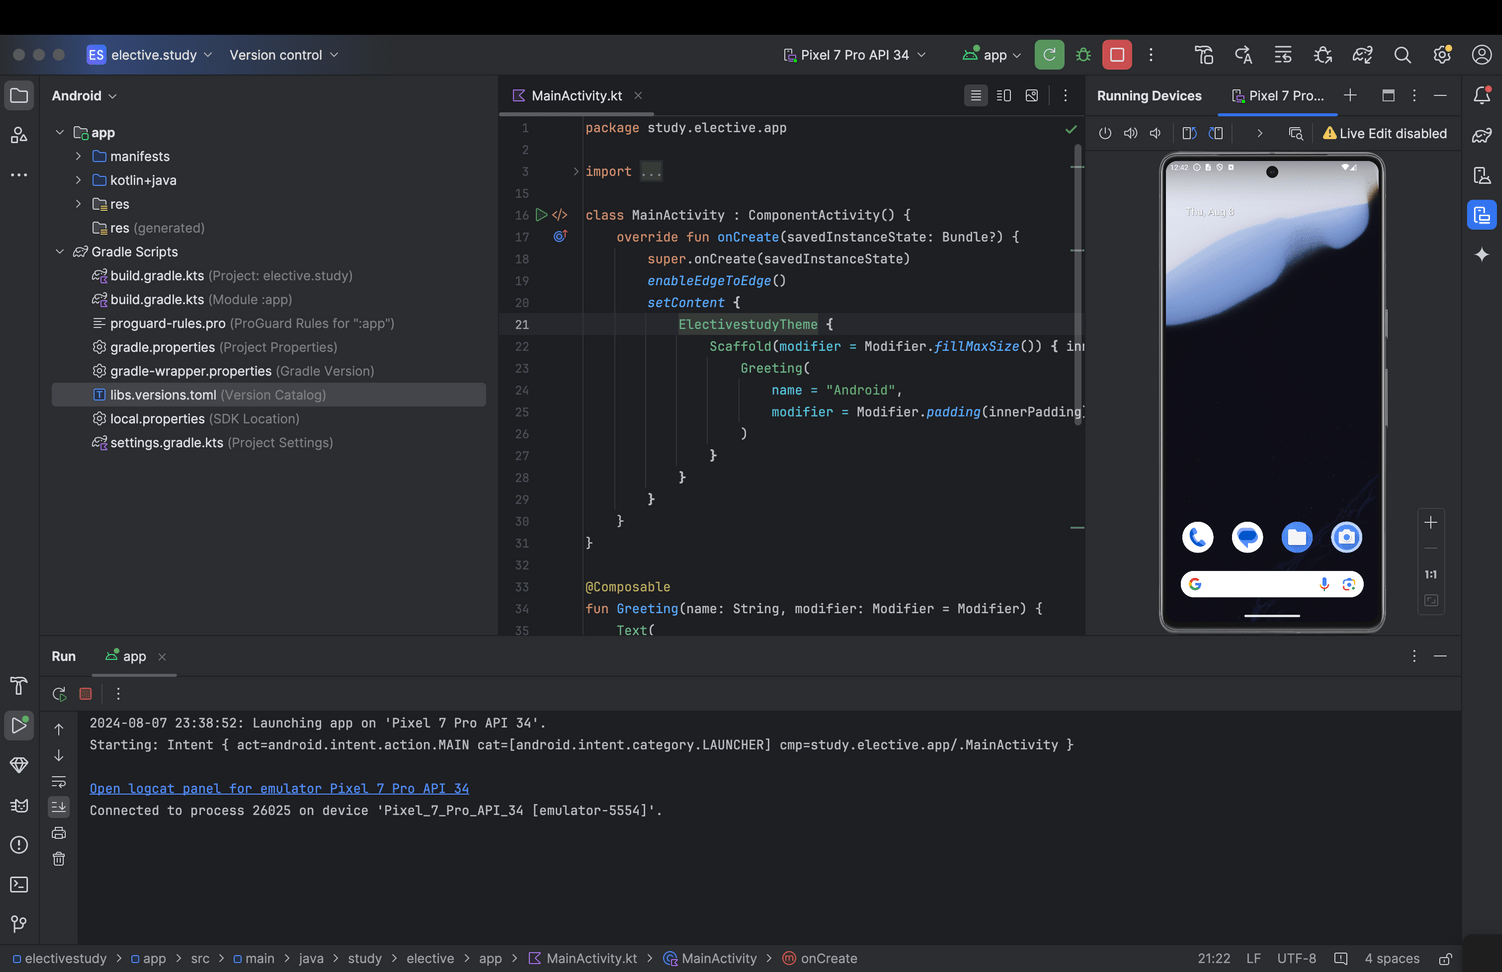
Task: Collapse the Gradle Scripts node
Action: pos(60,252)
